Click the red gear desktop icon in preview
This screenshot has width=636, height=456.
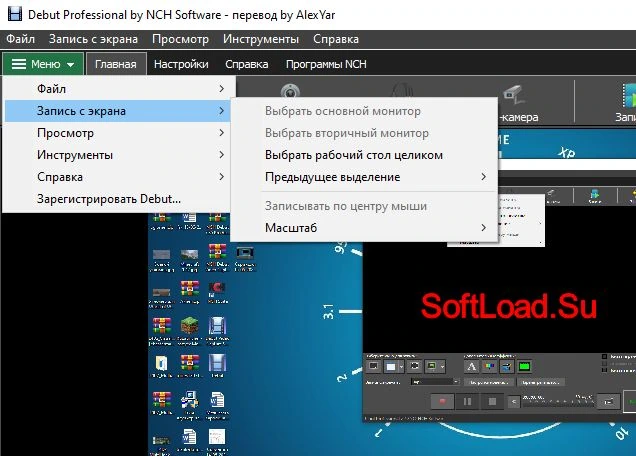217,287
